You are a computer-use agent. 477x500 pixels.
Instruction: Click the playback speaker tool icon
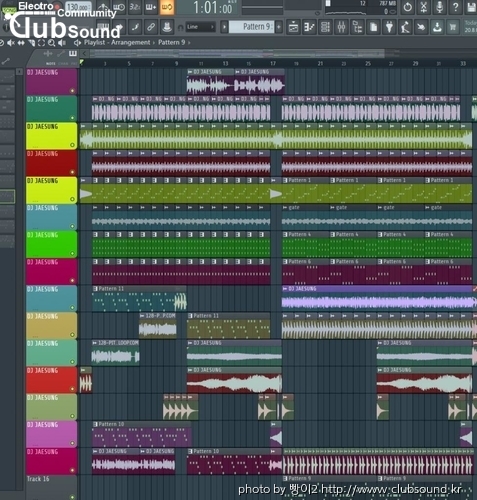(x=61, y=43)
